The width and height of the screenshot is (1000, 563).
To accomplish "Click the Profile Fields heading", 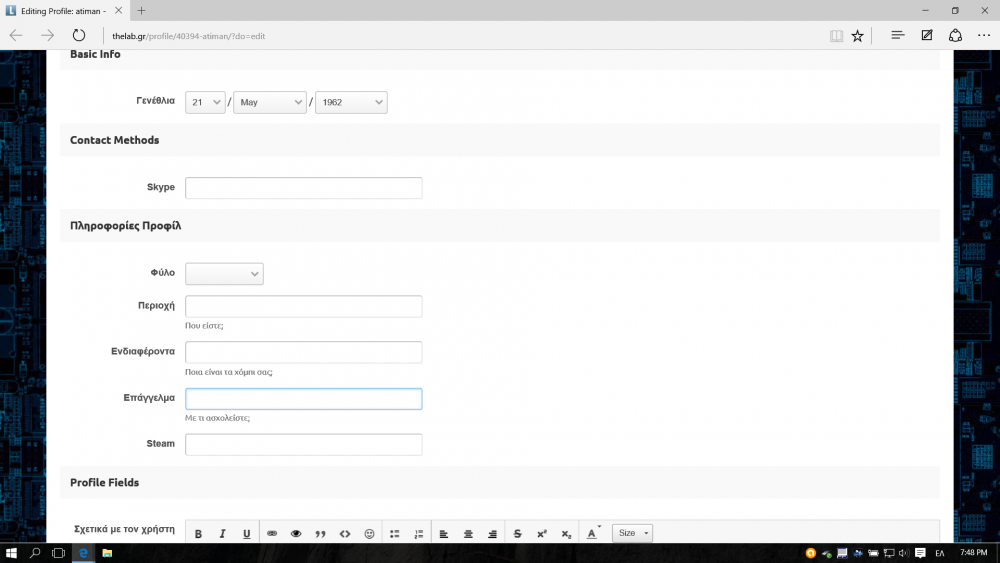I will (105, 483).
